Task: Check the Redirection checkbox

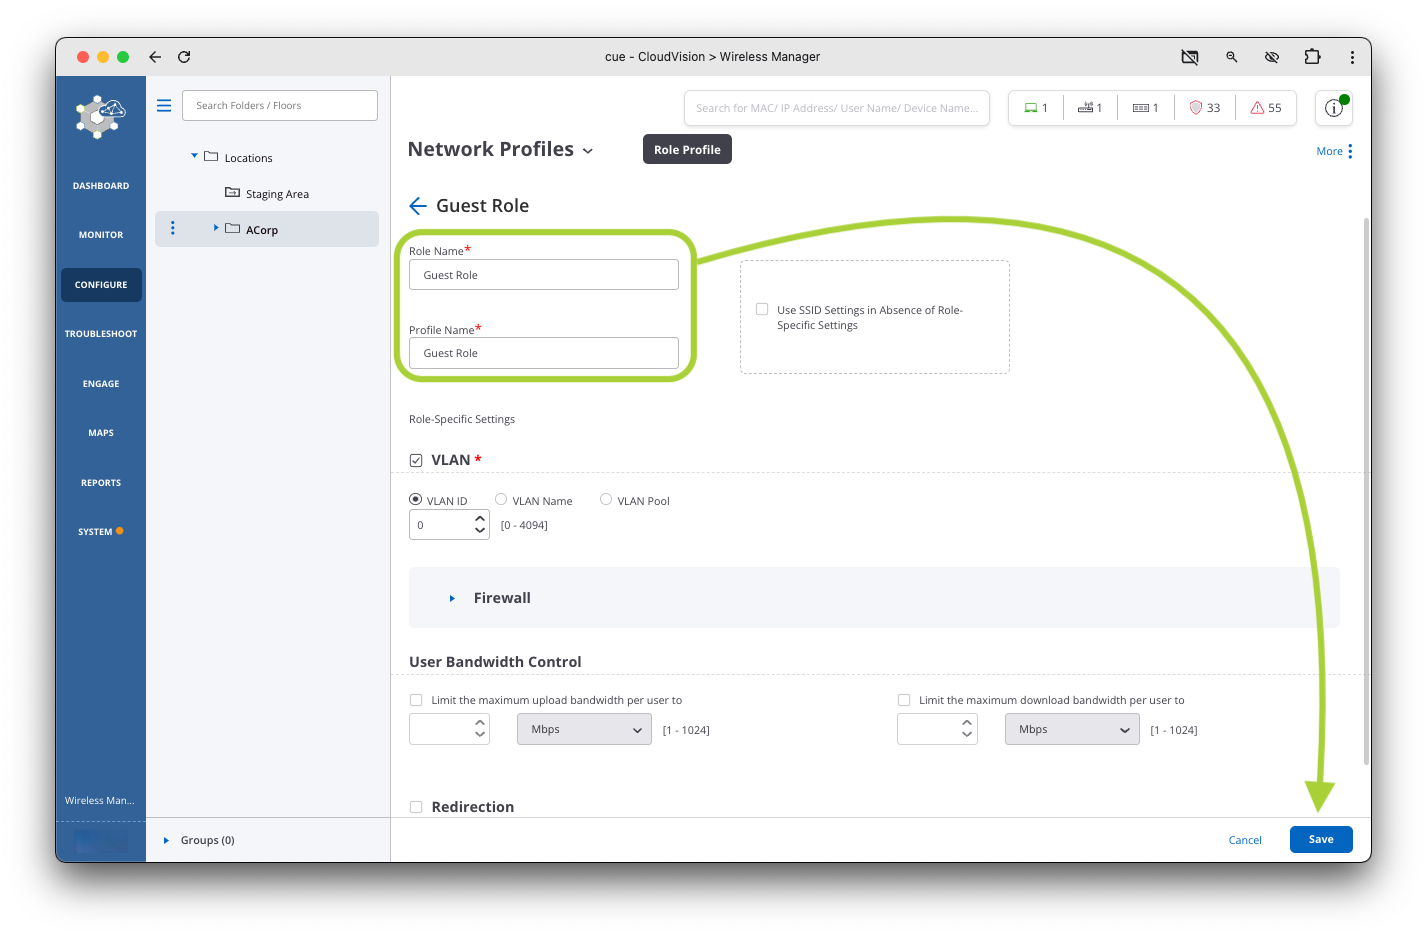Action: (x=416, y=807)
